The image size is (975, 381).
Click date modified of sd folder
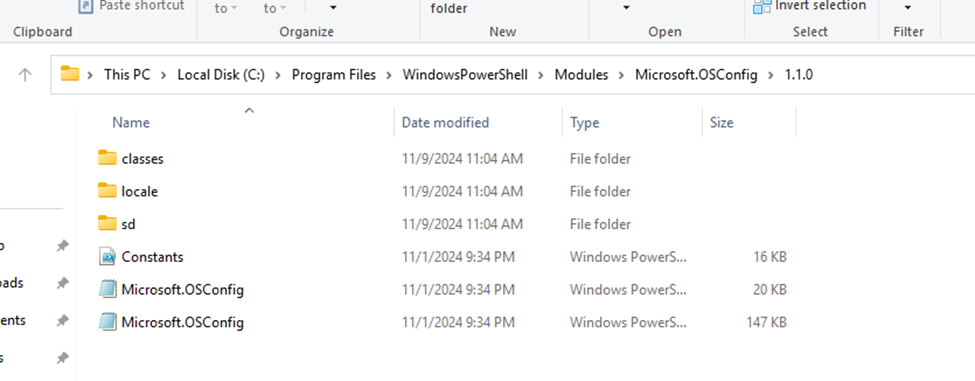click(462, 224)
